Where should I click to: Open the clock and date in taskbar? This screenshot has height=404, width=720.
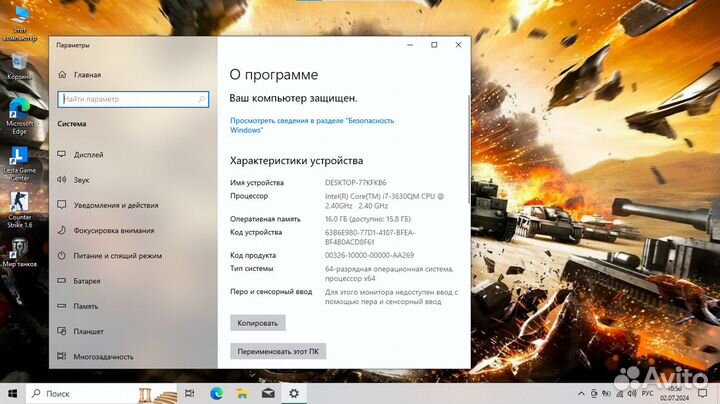tap(674, 393)
